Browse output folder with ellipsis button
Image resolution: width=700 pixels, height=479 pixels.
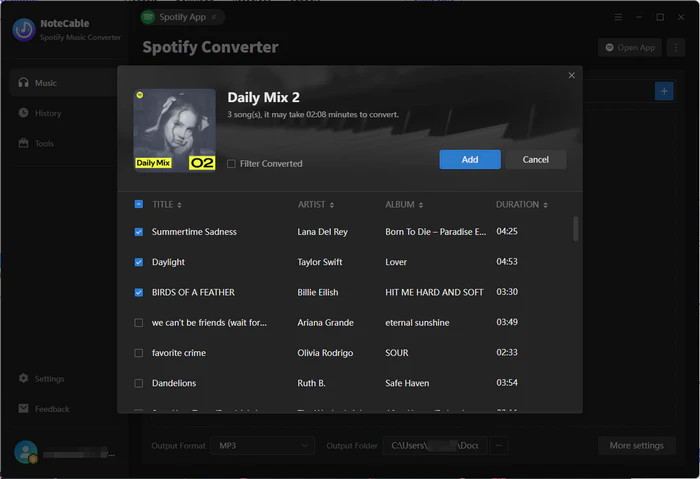click(499, 446)
